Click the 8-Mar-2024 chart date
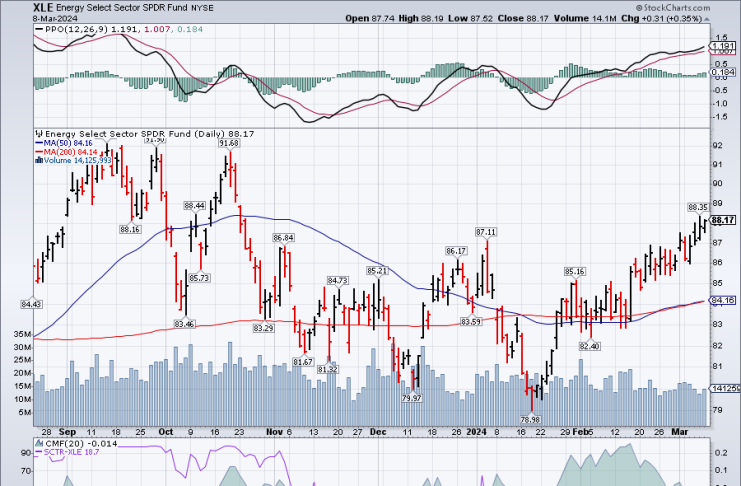Image resolution: width=741 pixels, height=486 pixels. (x=28, y=17)
